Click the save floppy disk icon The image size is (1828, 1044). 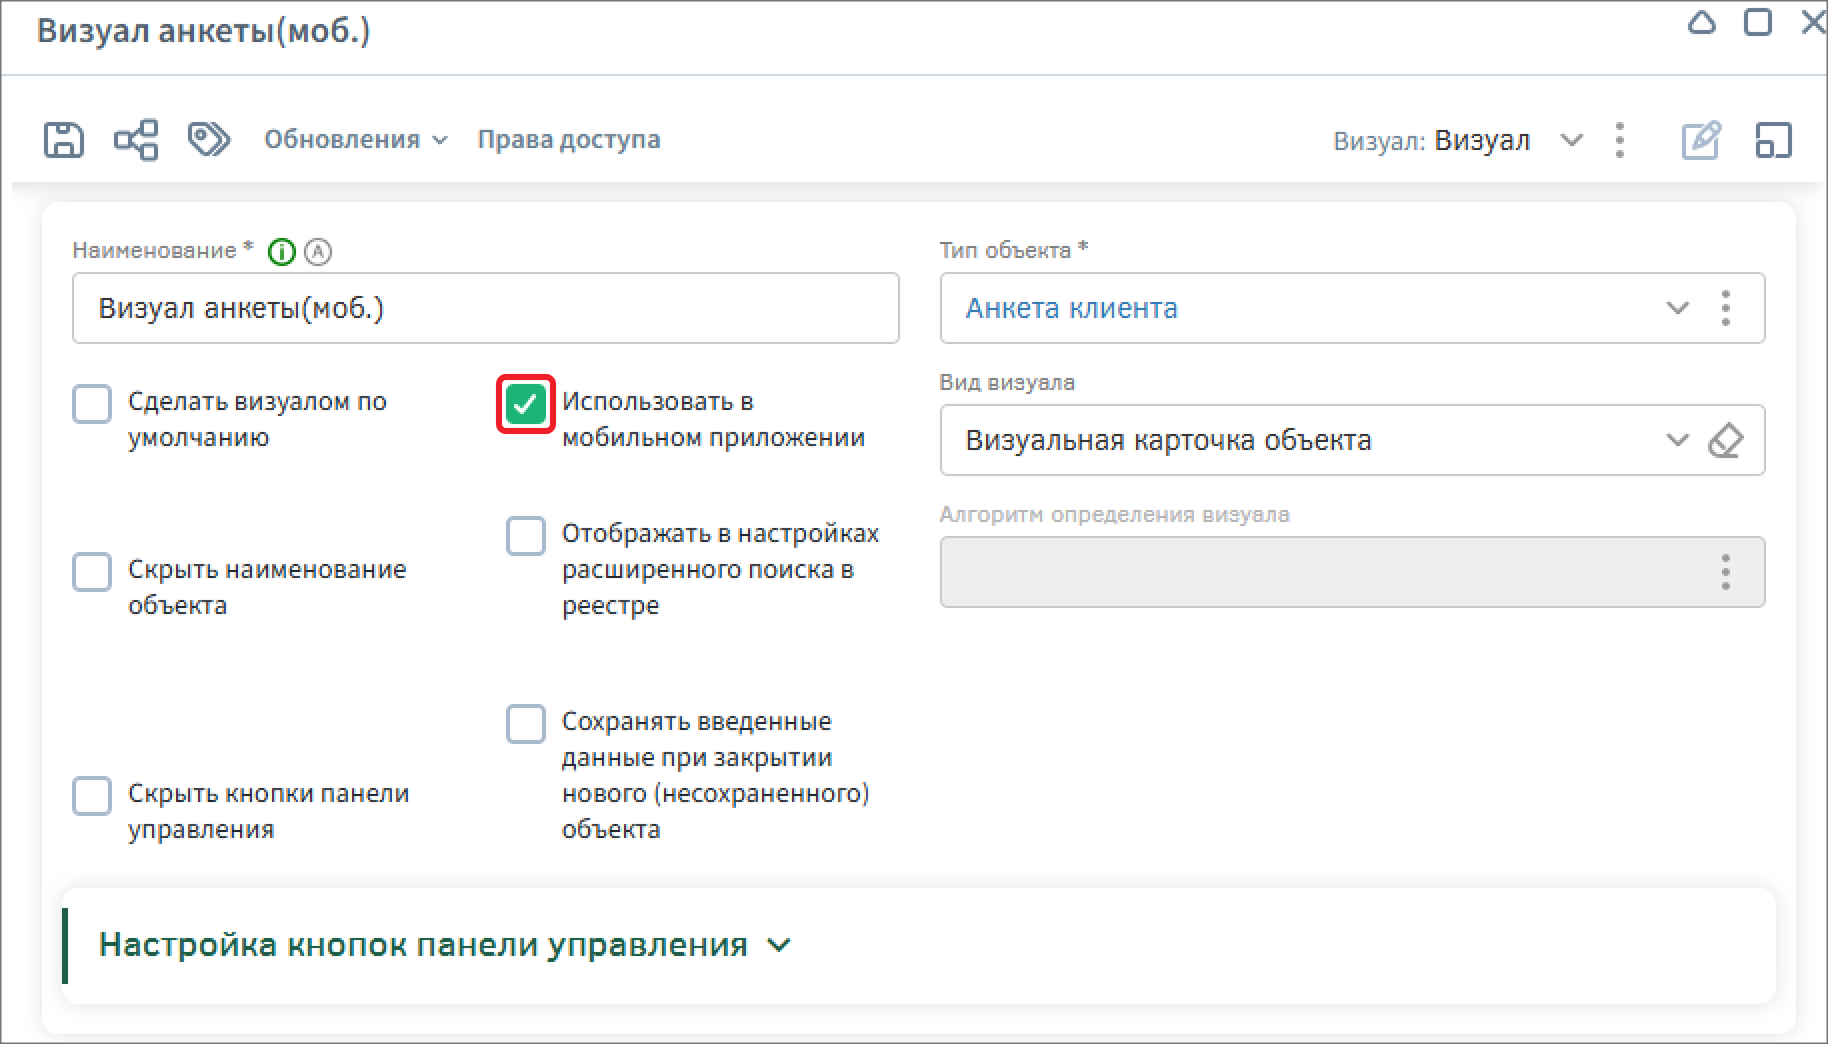[x=63, y=140]
